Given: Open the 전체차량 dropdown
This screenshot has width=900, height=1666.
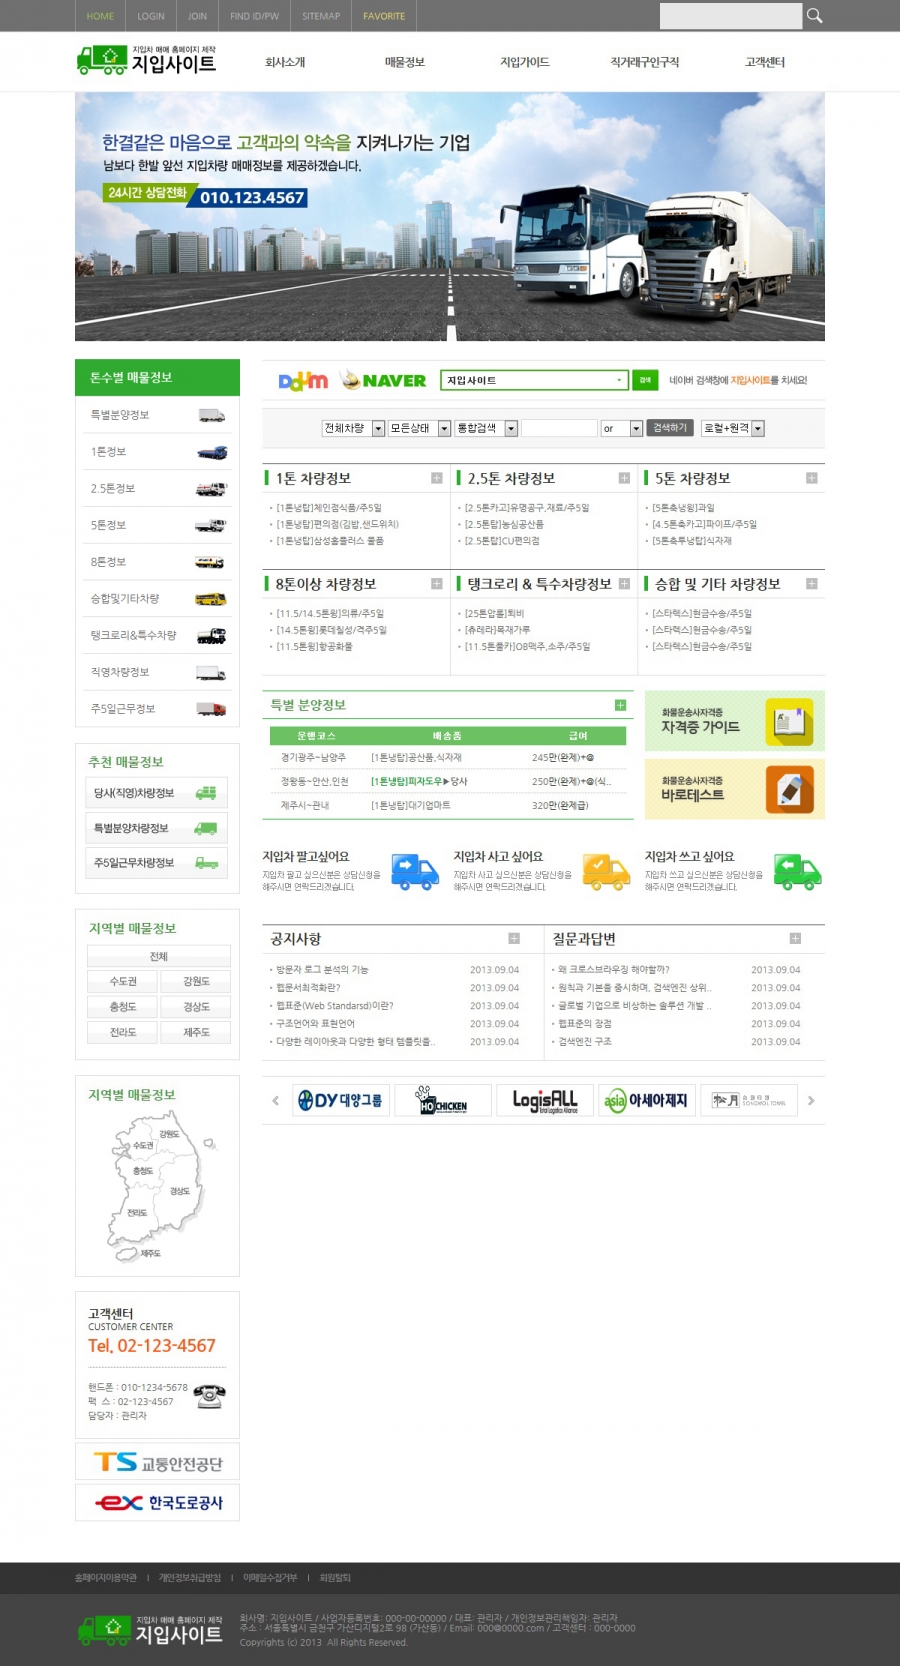Looking at the screenshot, I should [353, 428].
